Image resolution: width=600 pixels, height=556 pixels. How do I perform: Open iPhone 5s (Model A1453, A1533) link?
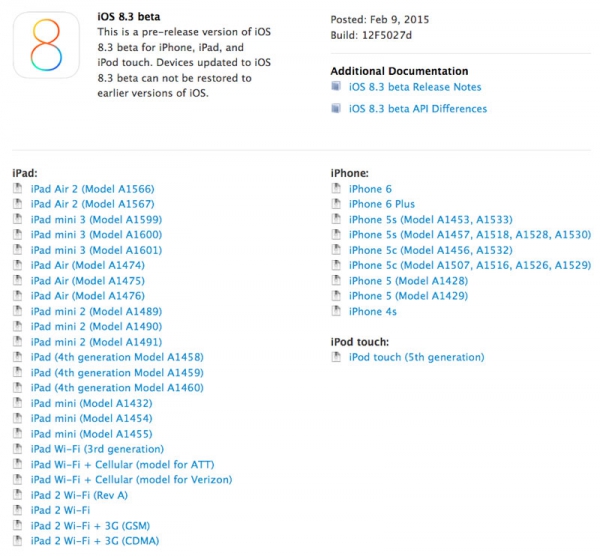[x=430, y=220]
